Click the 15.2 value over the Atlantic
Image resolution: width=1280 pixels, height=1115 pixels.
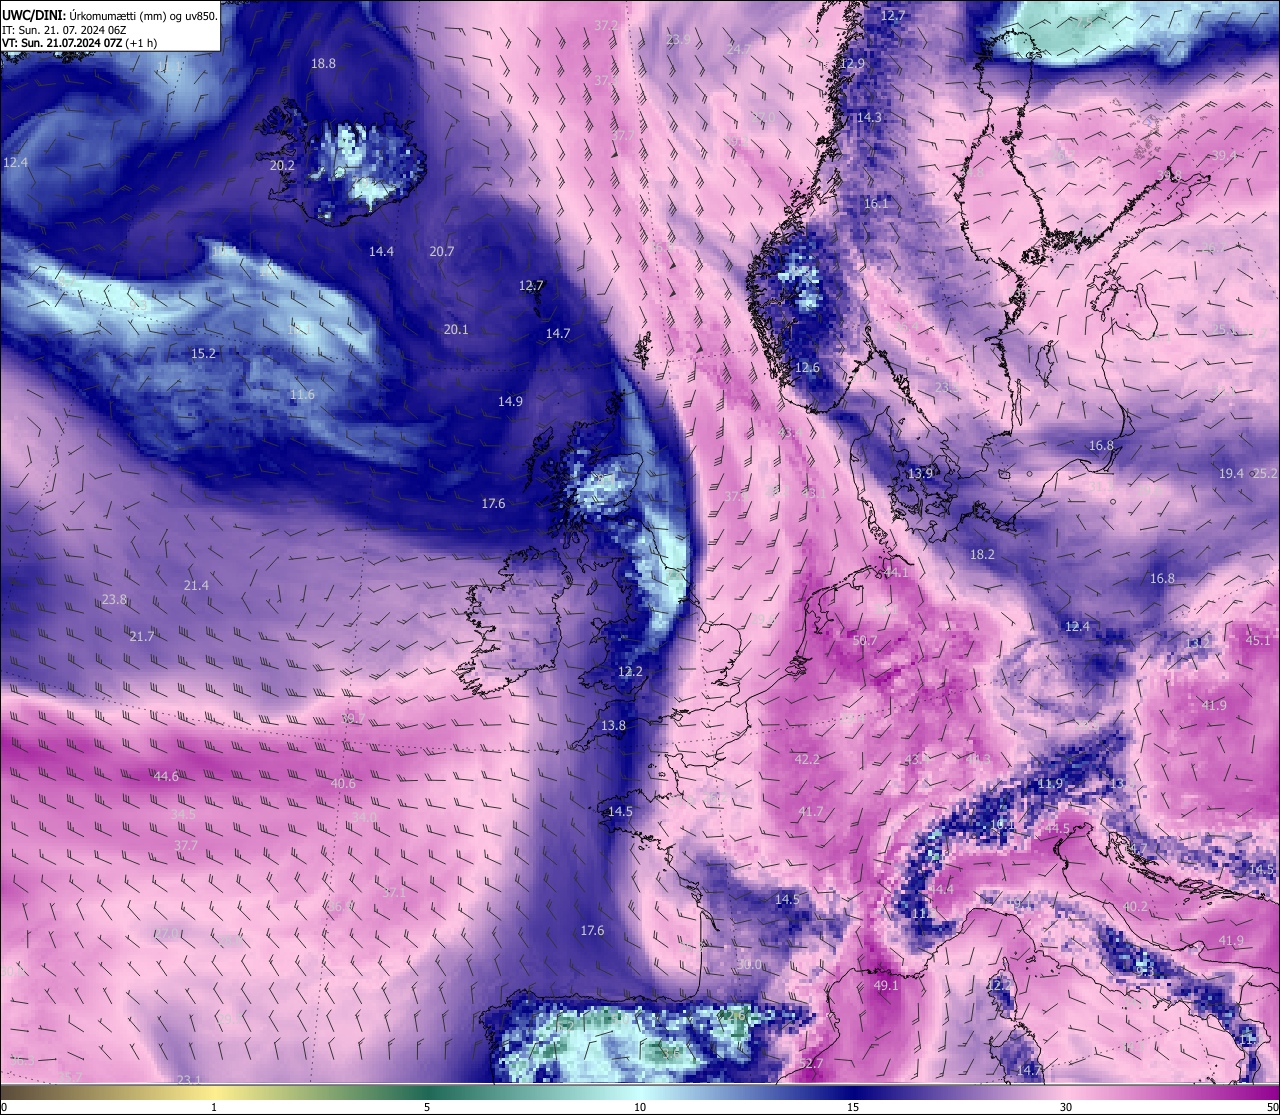[203, 353]
